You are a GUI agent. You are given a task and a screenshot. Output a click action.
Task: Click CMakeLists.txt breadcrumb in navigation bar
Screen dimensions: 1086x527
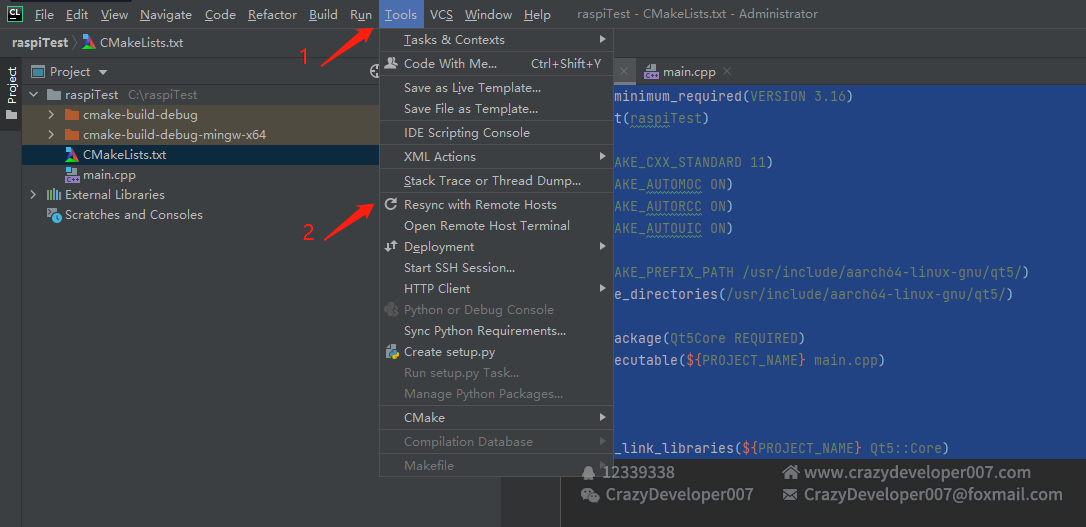coord(141,43)
